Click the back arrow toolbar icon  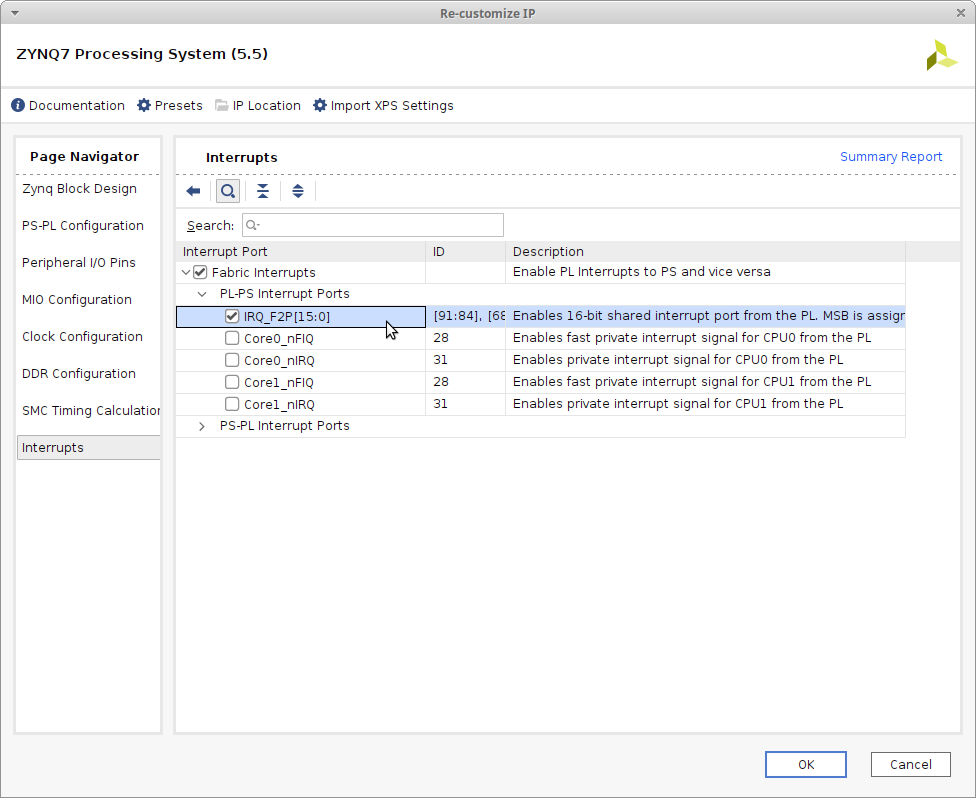194,191
